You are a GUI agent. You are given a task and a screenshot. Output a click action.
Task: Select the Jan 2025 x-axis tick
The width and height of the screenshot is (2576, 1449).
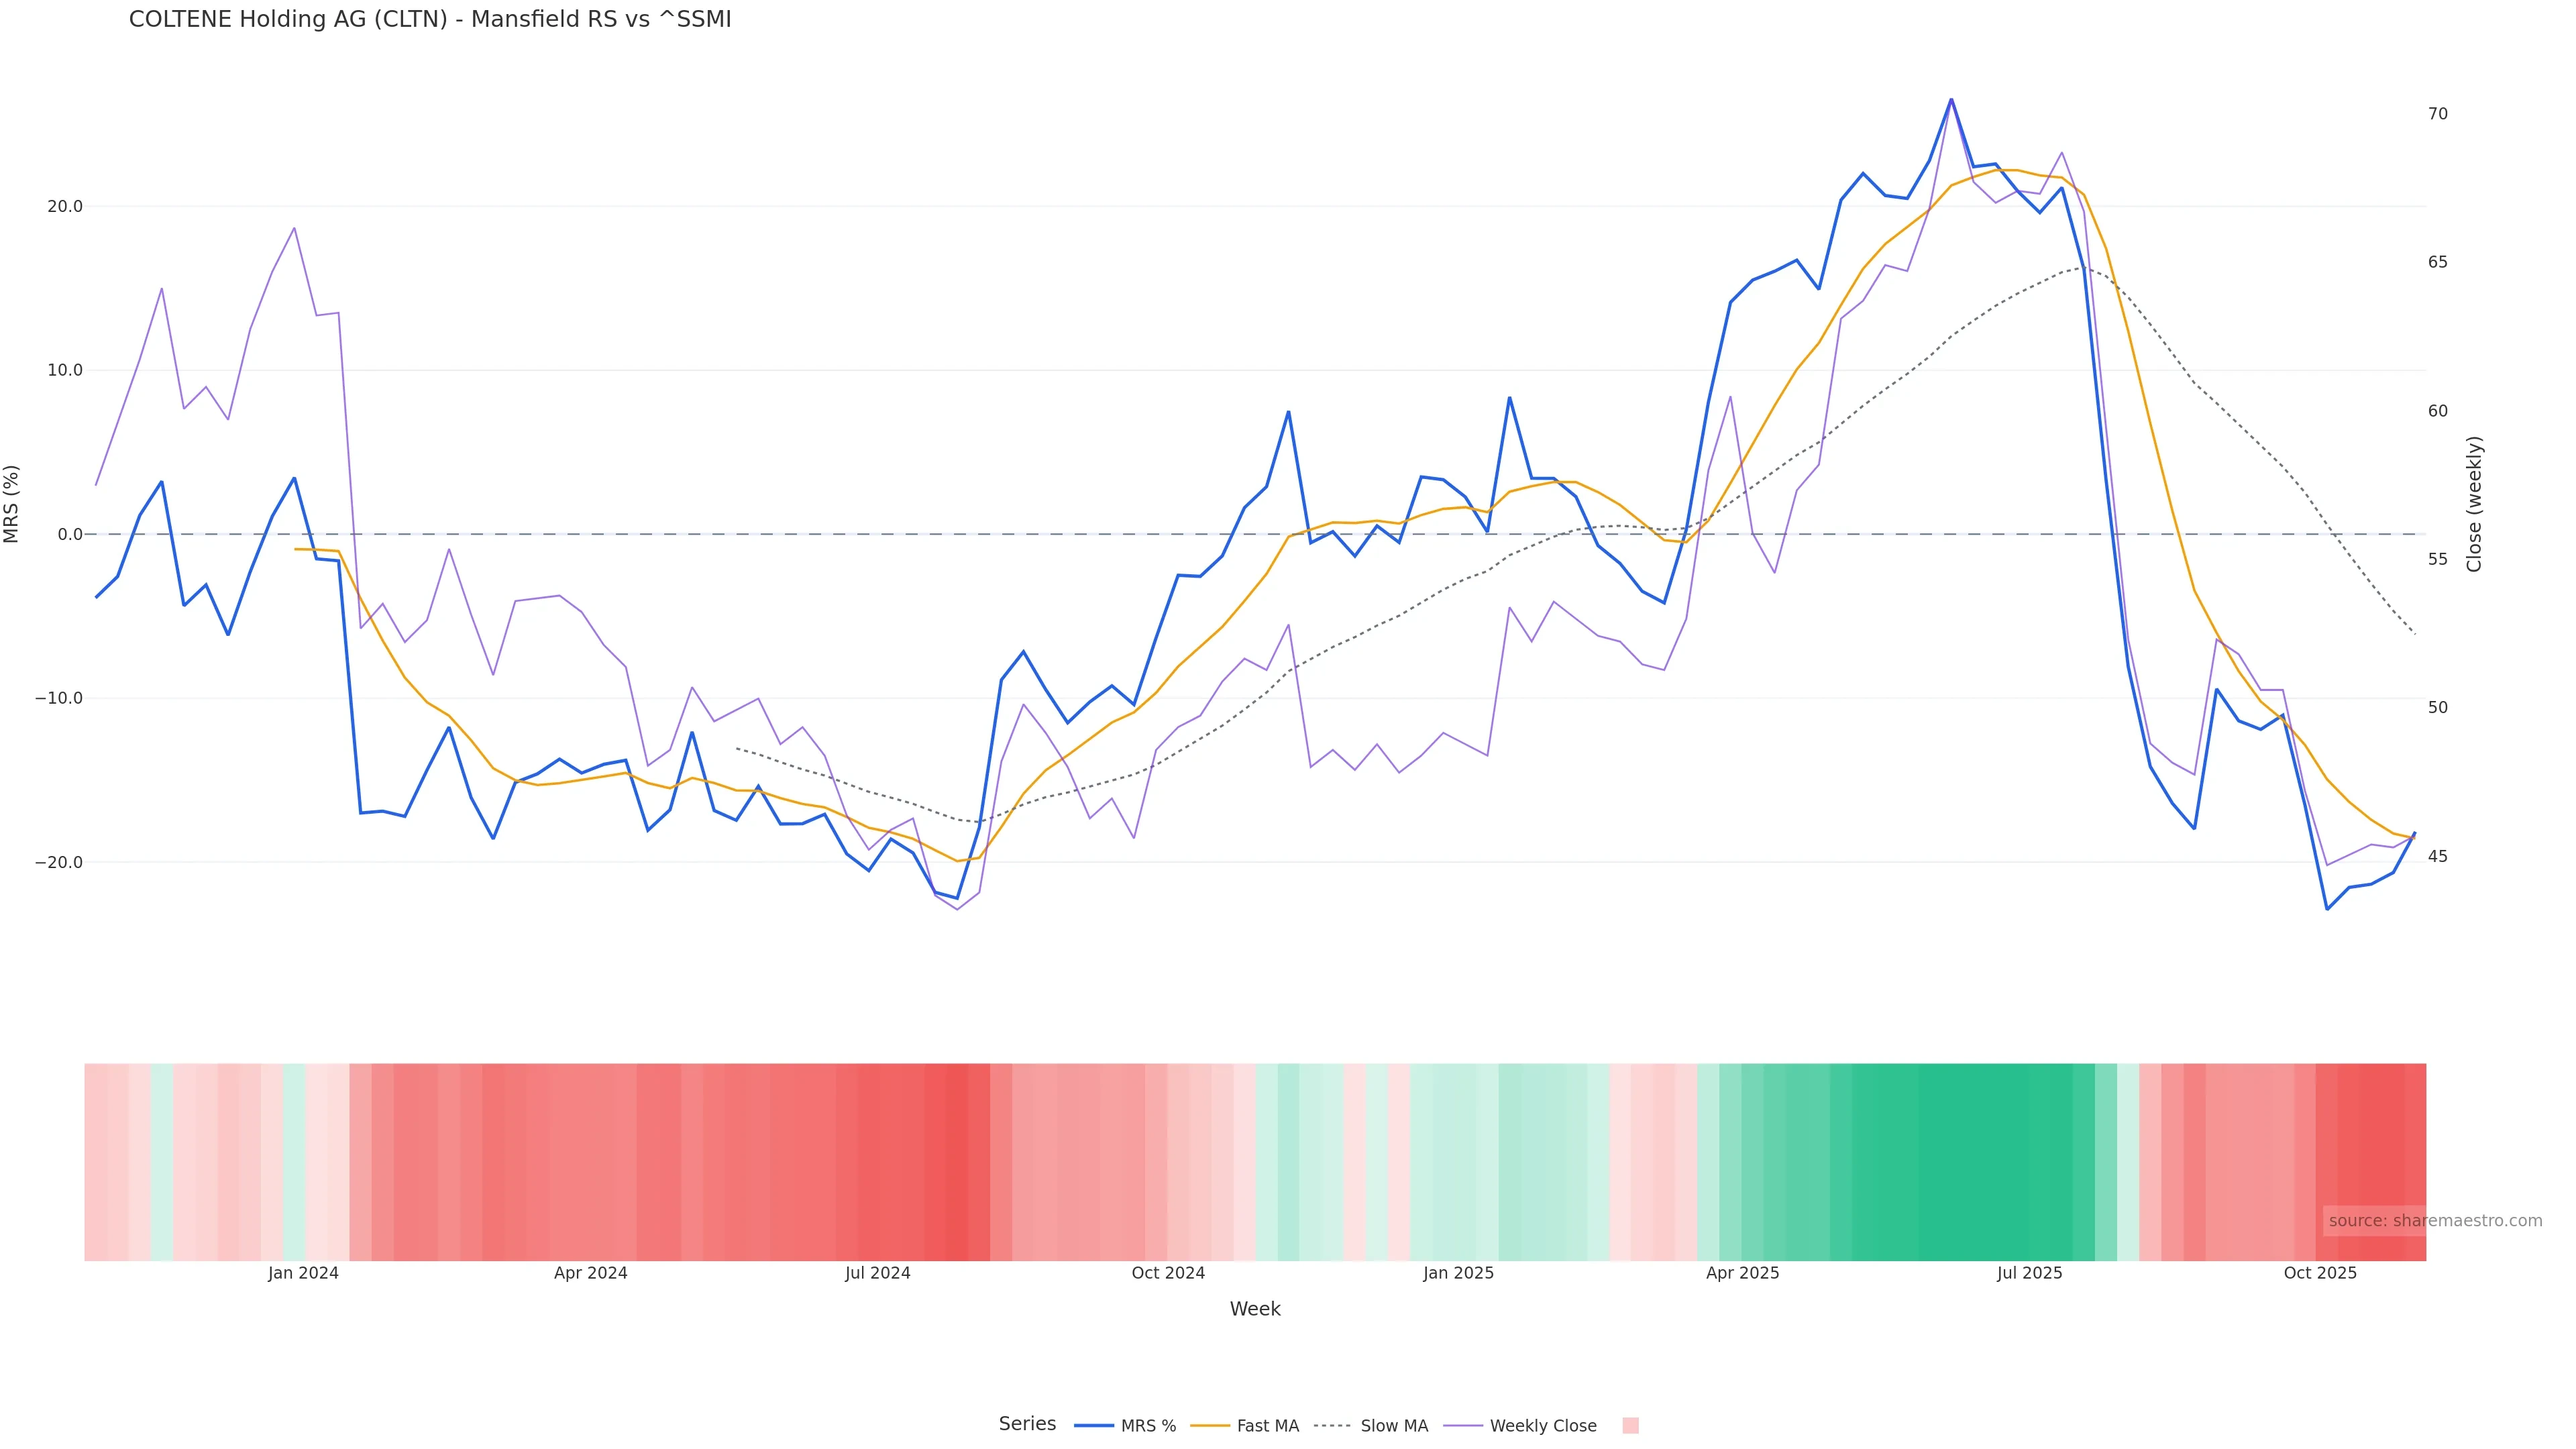pyautogui.click(x=1458, y=1273)
